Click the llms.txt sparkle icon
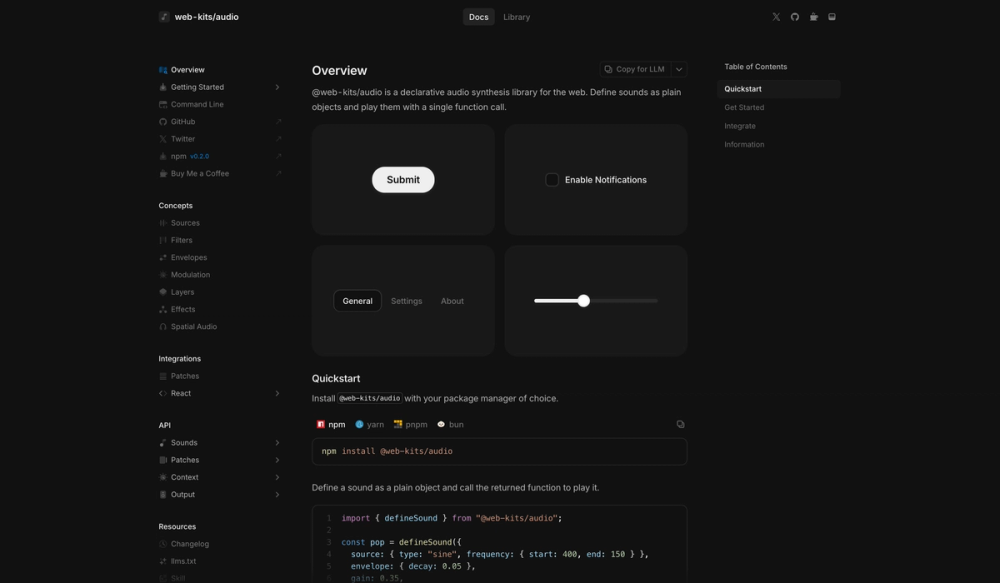 (163, 561)
